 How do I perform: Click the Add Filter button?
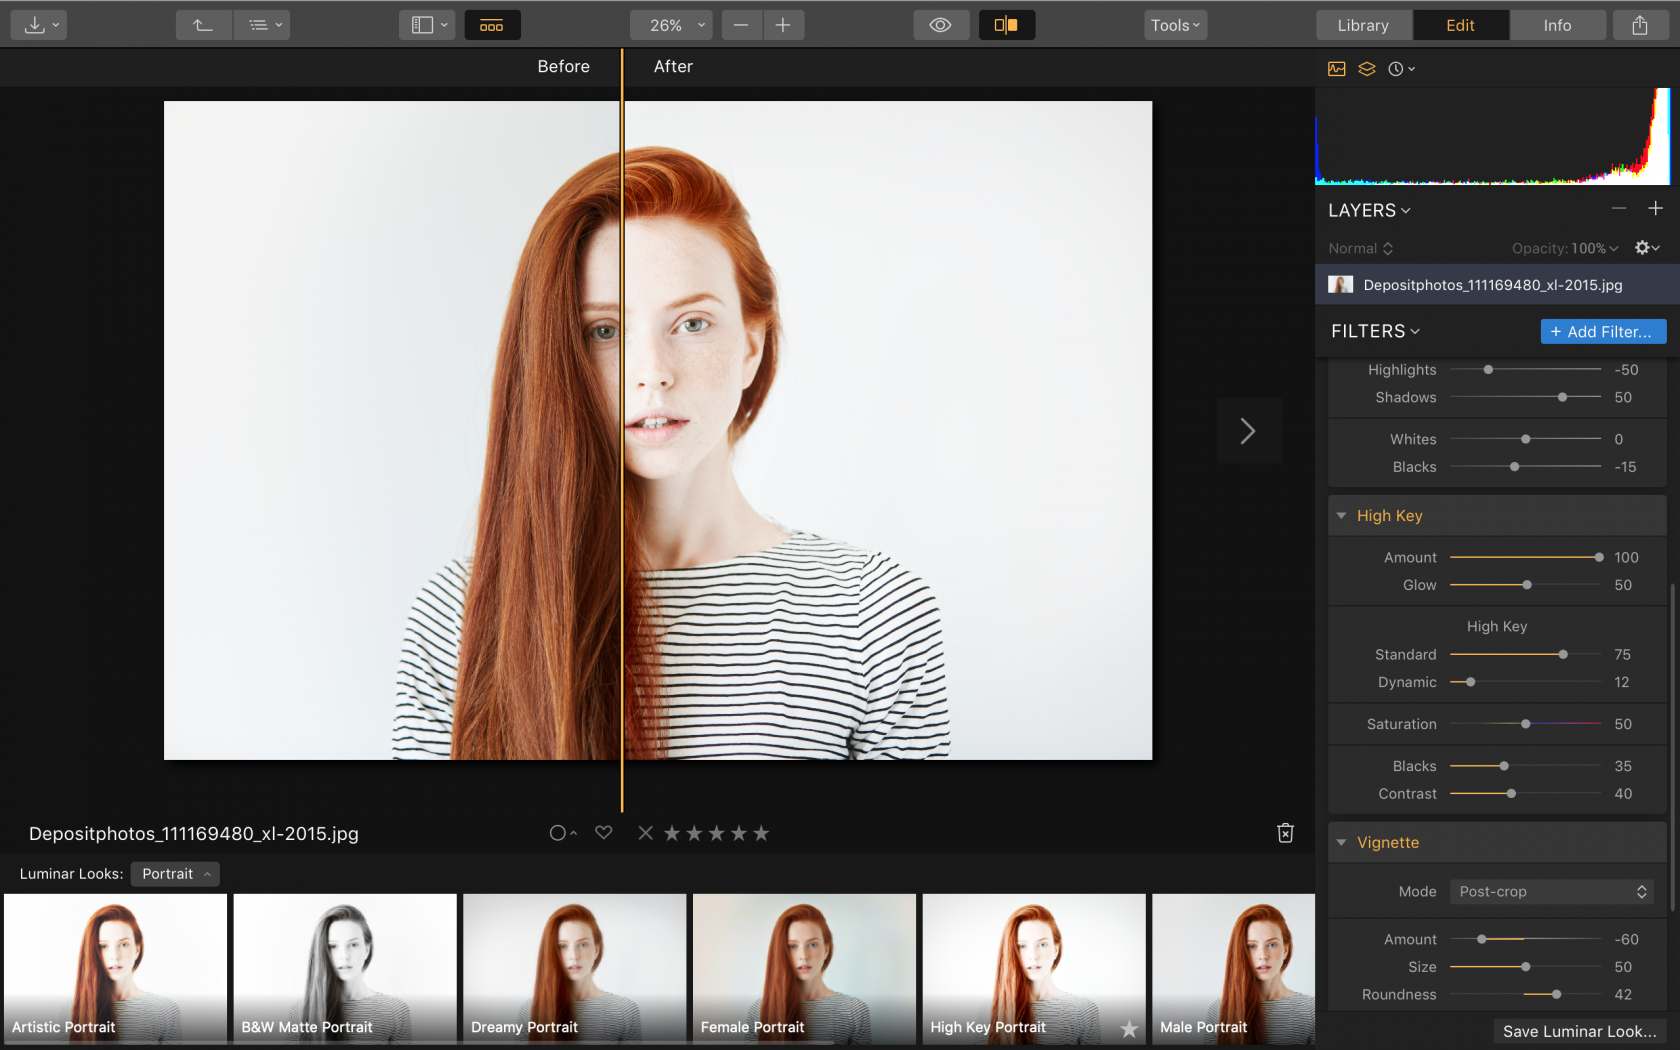1602,331
